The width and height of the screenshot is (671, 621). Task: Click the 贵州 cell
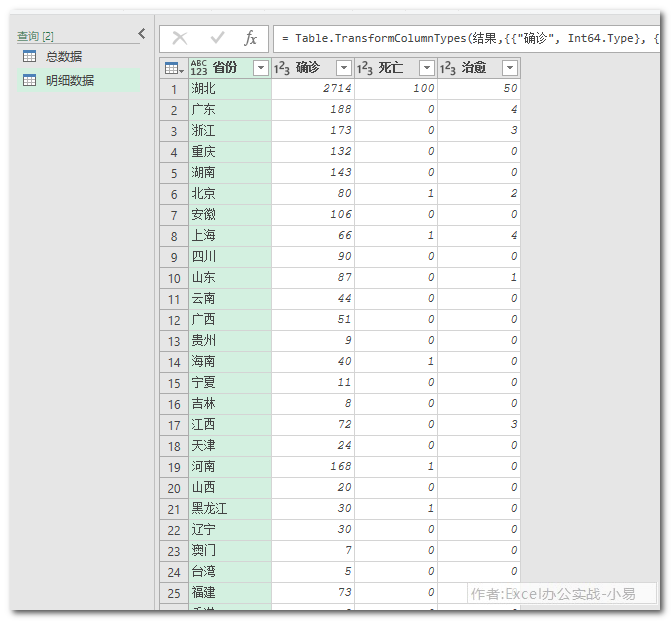coord(230,340)
